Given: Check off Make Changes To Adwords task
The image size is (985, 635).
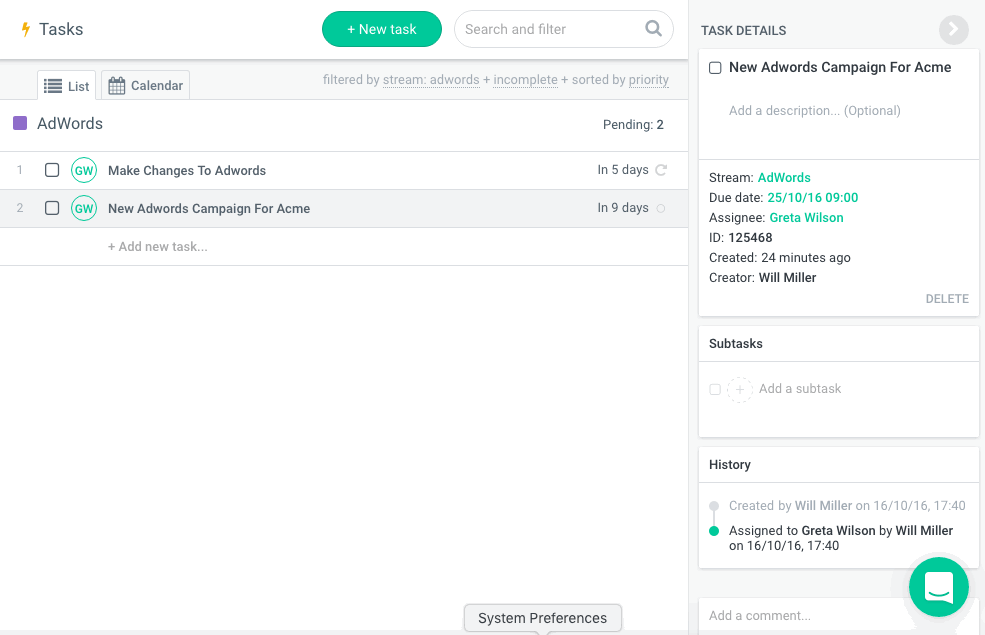Looking at the screenshot, I should pos(52,171).
